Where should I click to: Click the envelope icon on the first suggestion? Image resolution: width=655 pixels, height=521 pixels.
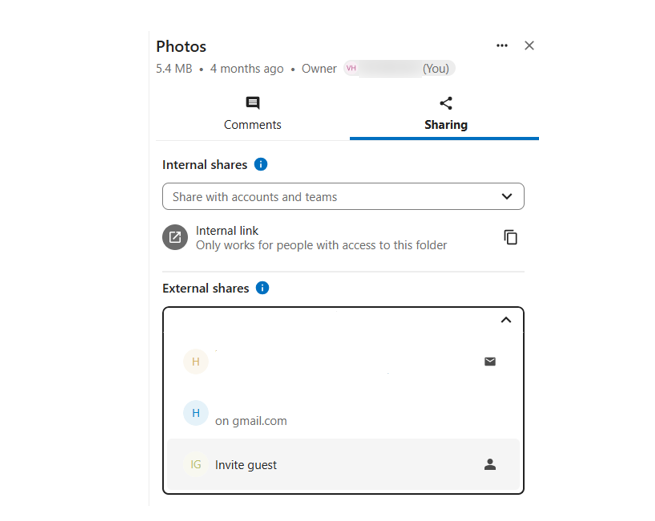490,362
